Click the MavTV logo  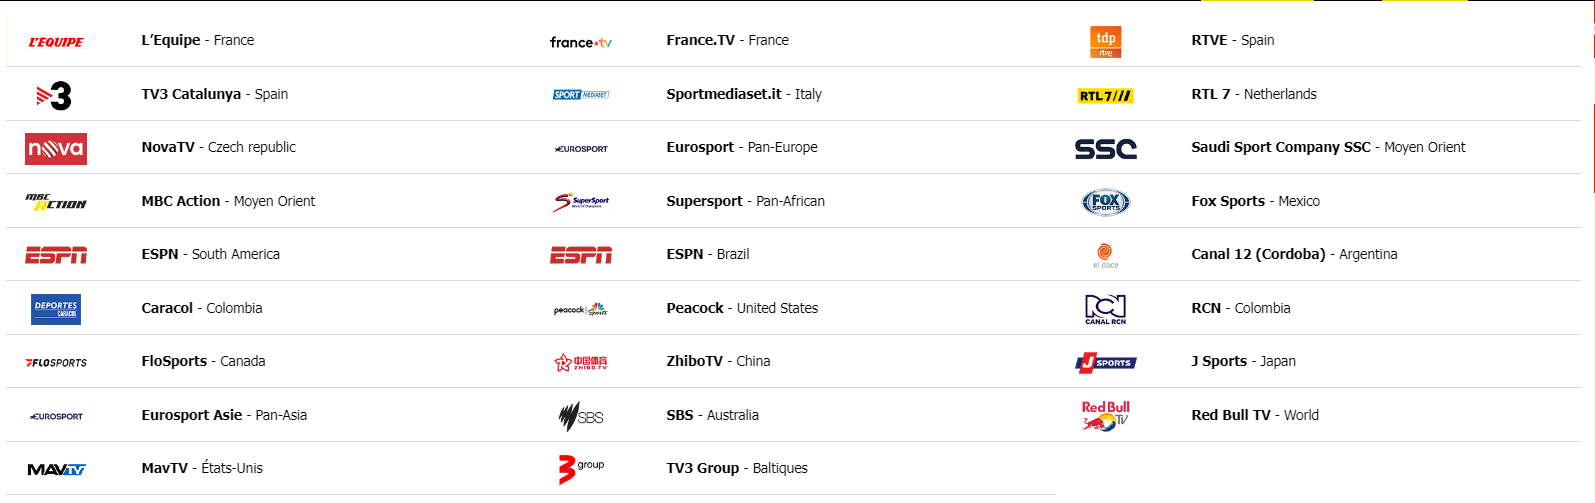coord(56,469)
